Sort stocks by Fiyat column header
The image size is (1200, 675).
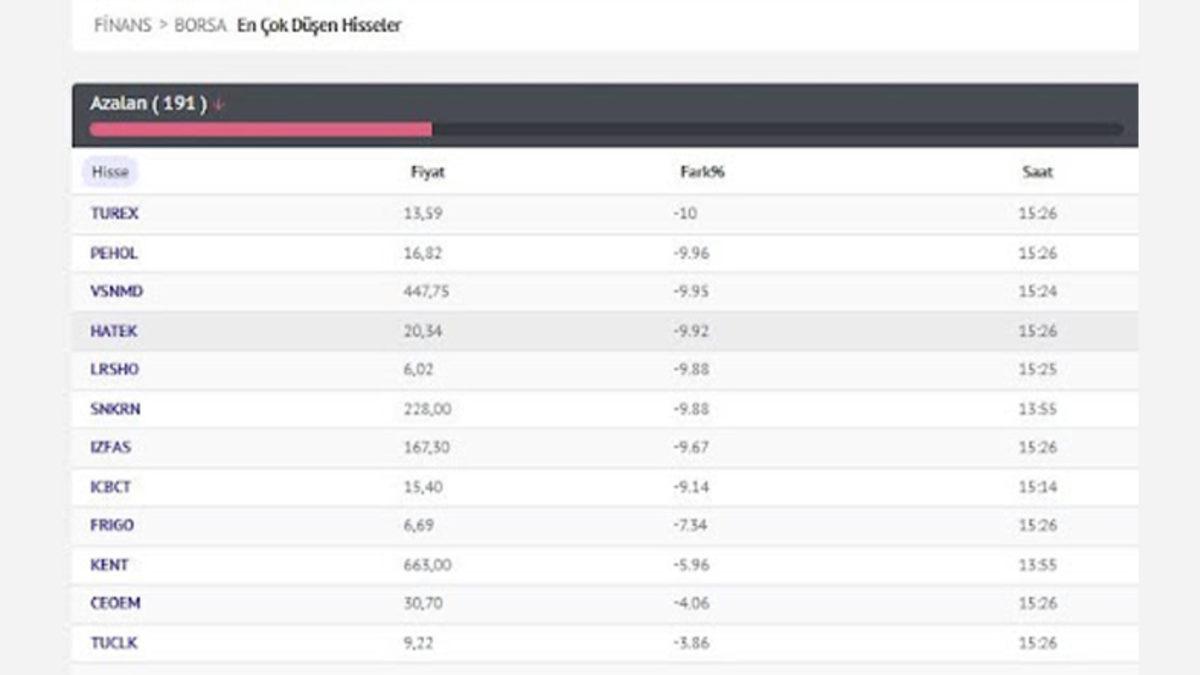point(430,172)
